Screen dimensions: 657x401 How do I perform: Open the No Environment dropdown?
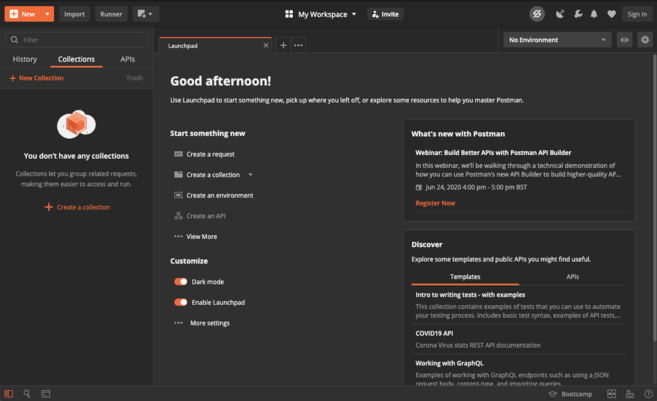557,40
